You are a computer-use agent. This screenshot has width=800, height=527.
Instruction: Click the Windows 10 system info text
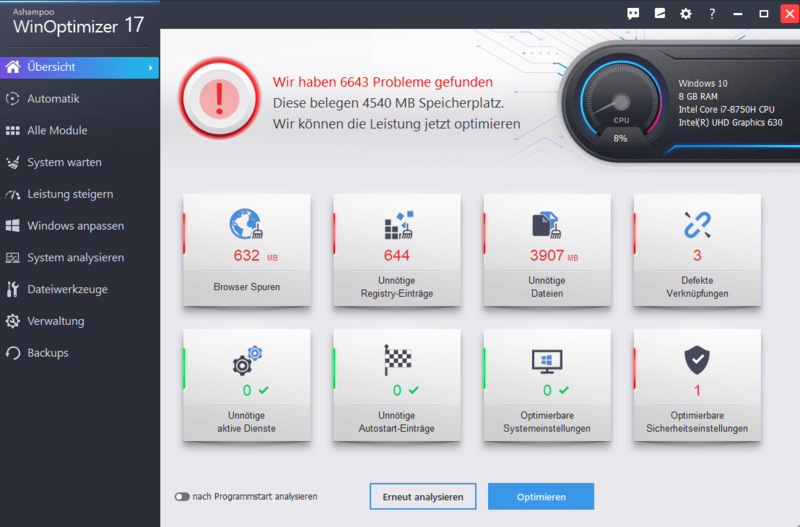click(703, 83)
